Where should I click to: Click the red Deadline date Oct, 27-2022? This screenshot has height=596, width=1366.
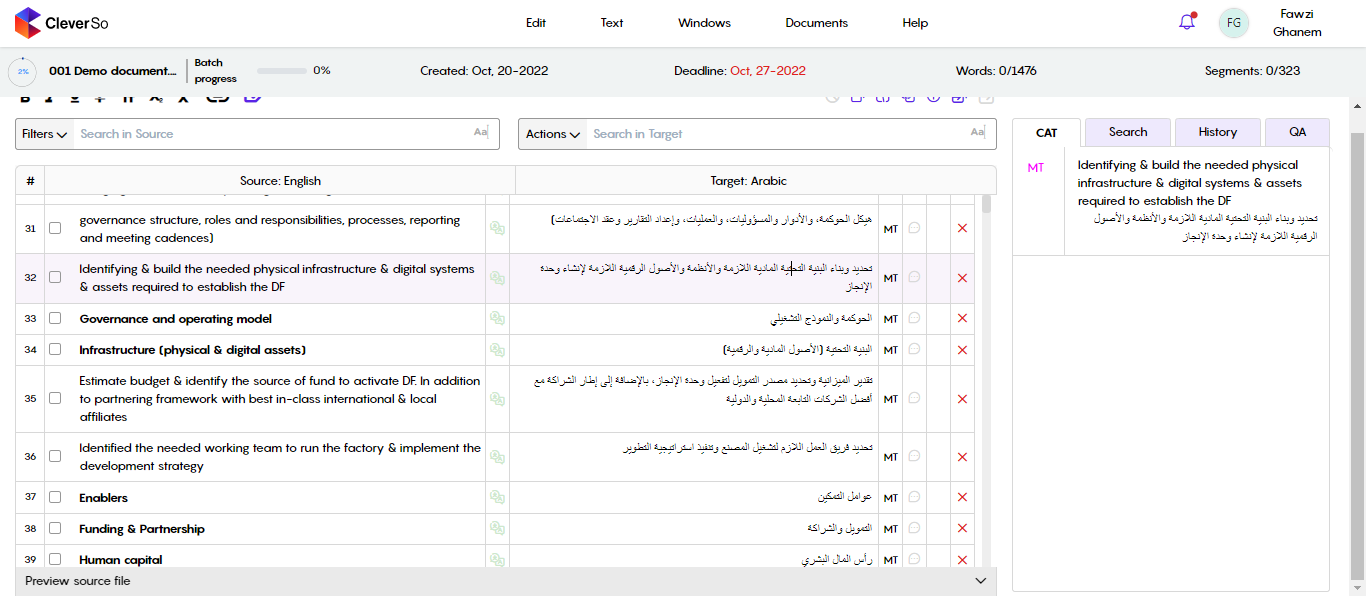pyautogui.click(x=768, y=71)
